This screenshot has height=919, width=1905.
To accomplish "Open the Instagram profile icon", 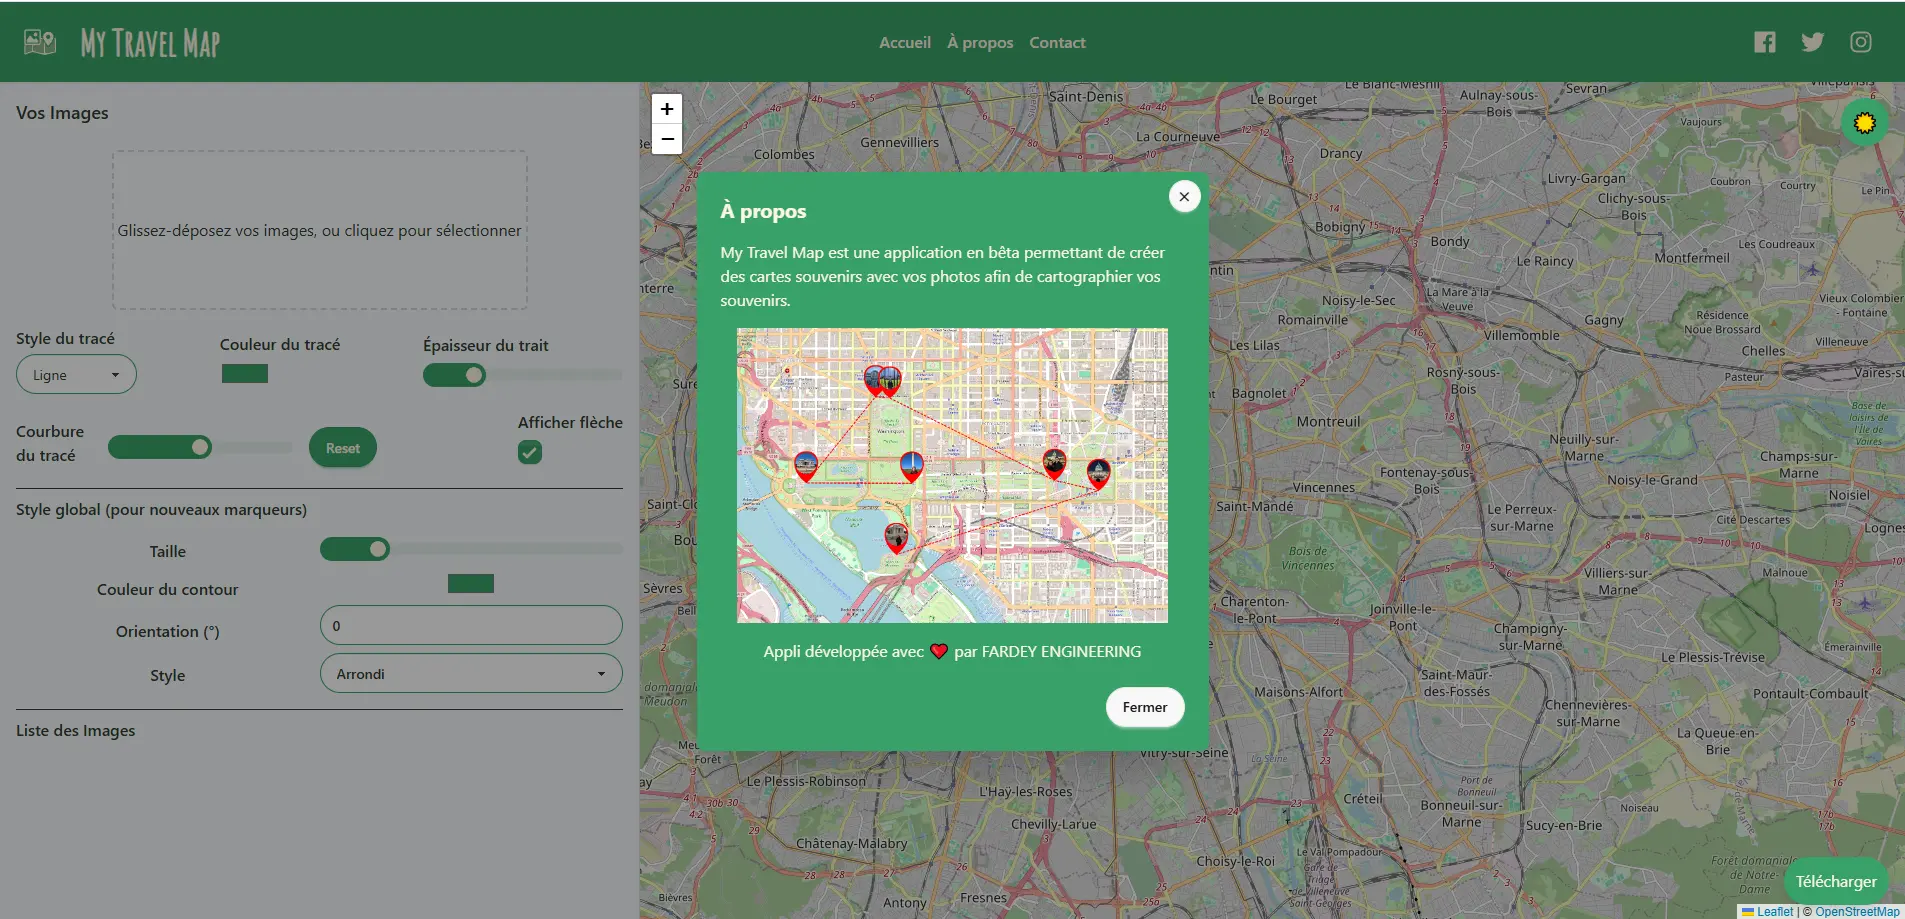I will [x=1860, y=42].
